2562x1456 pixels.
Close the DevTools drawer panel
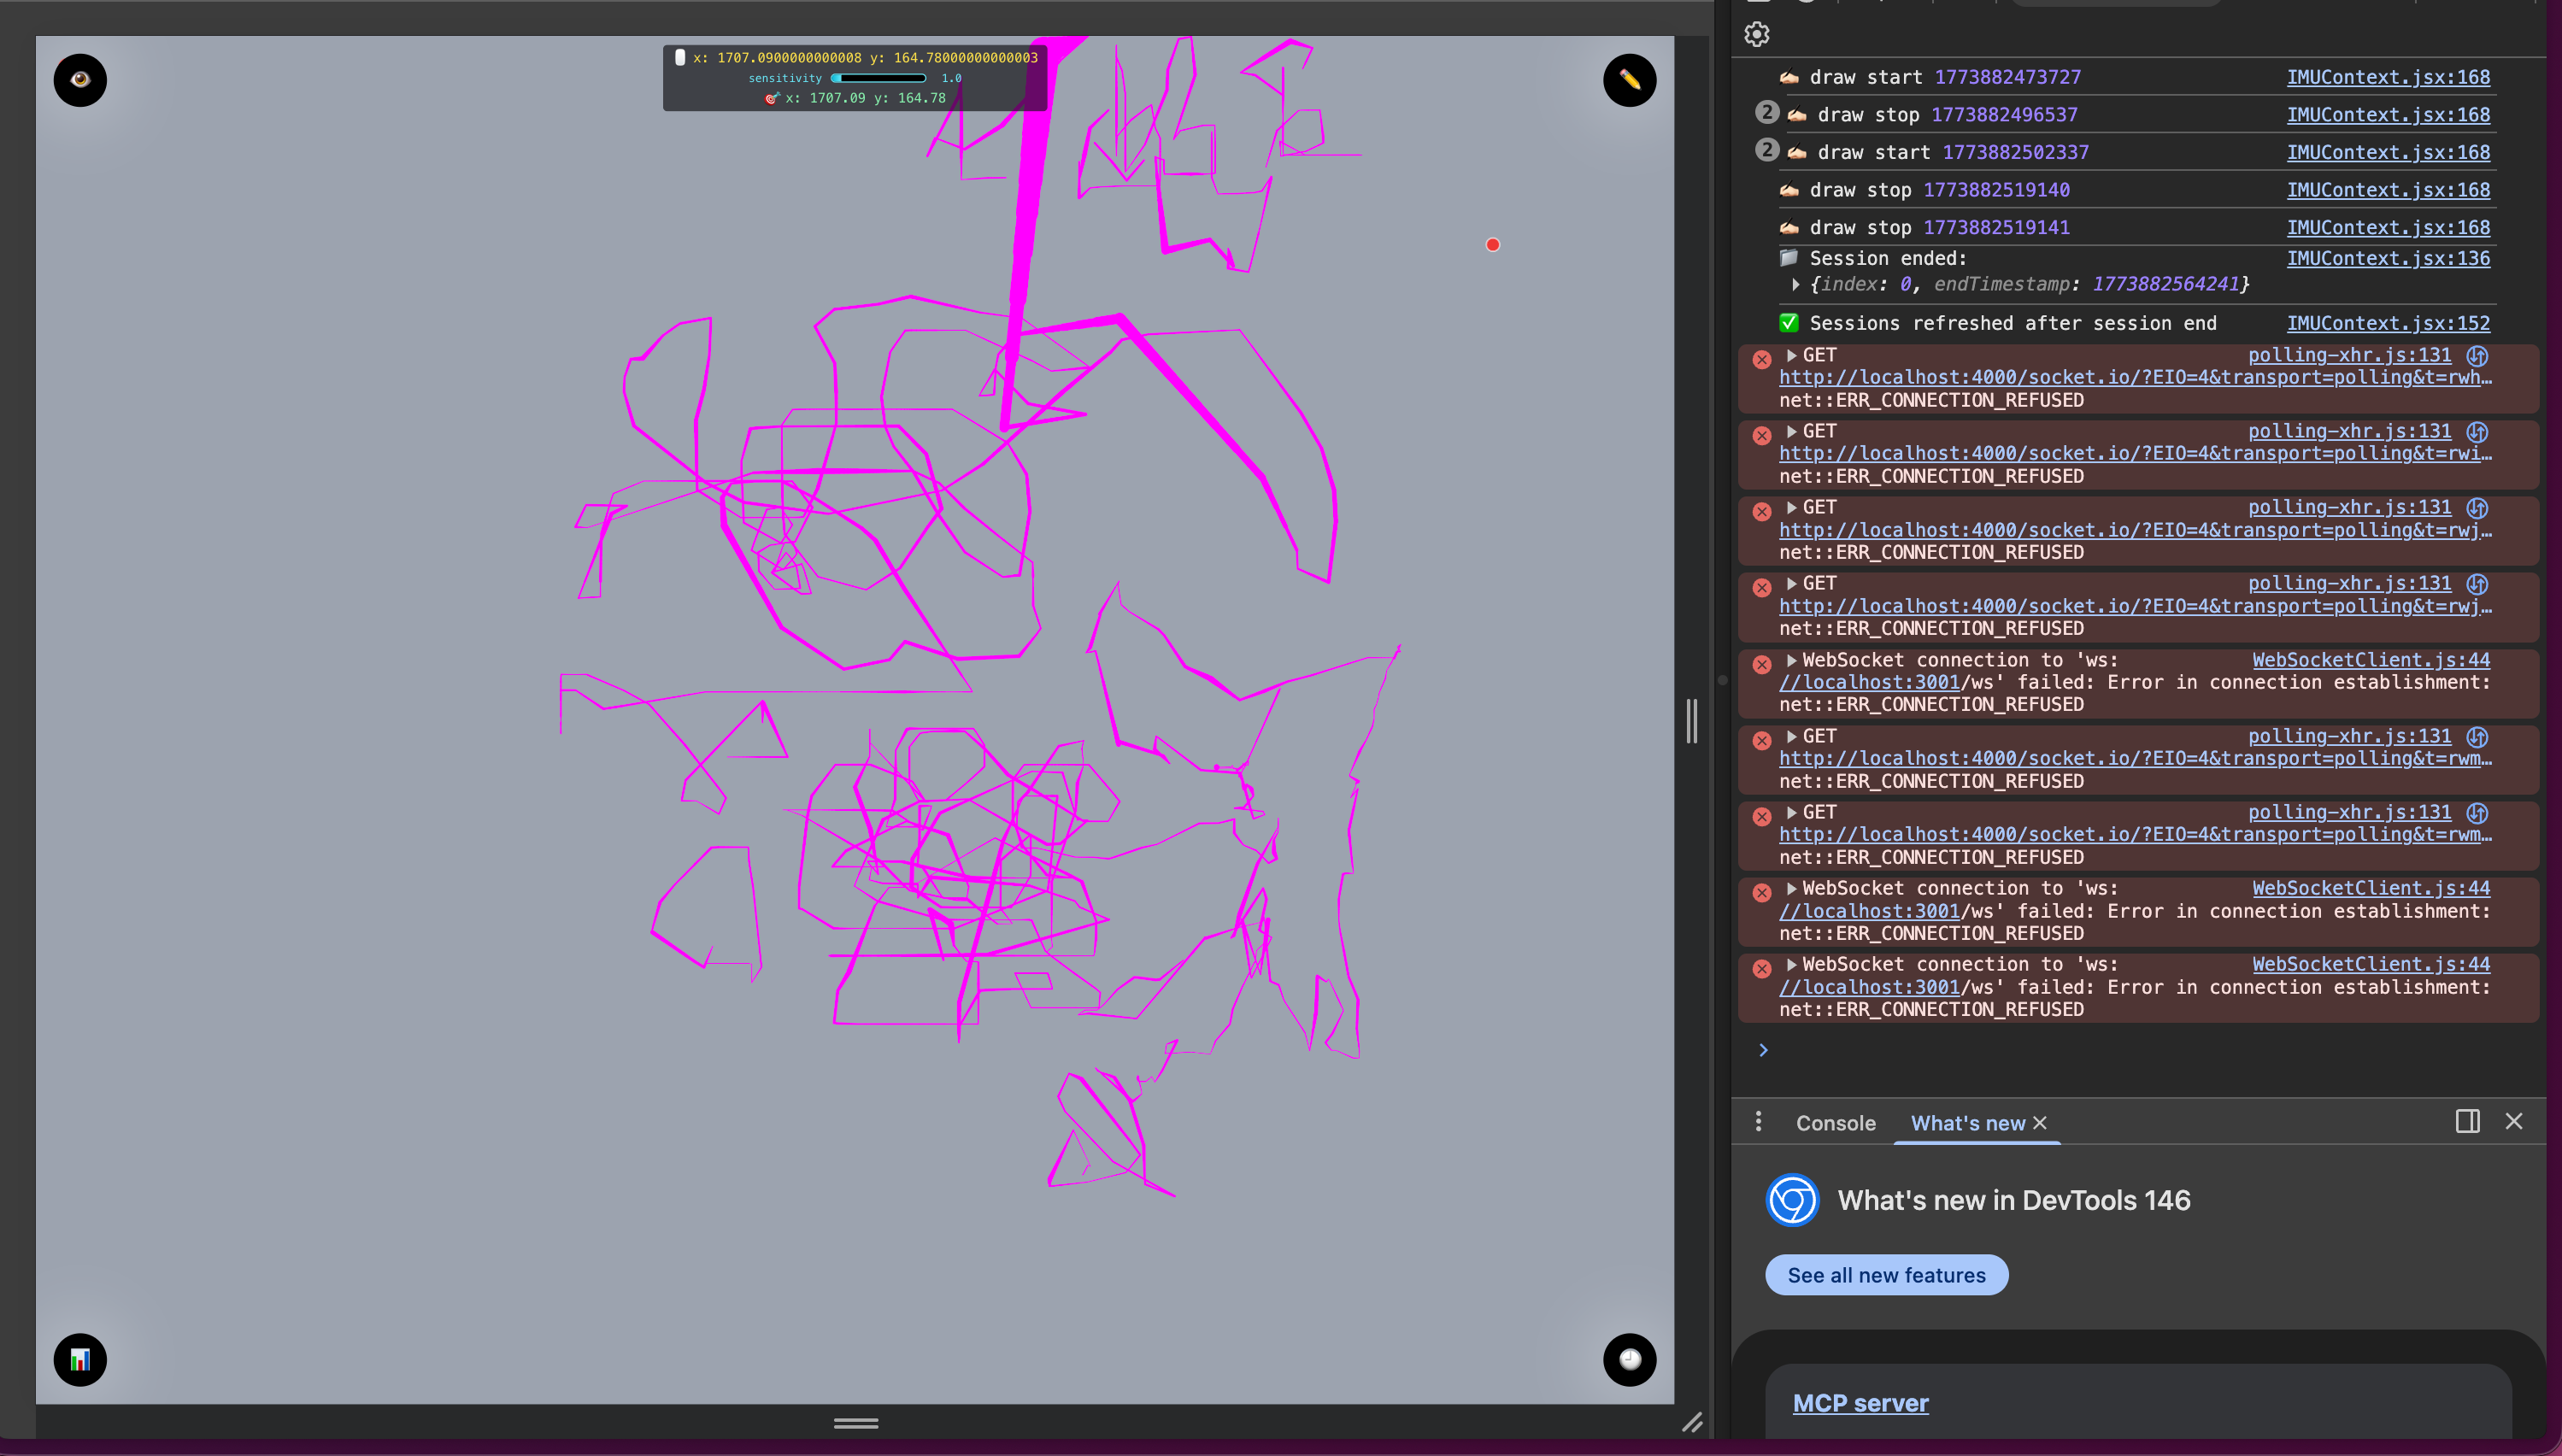click(2513, 1121)
